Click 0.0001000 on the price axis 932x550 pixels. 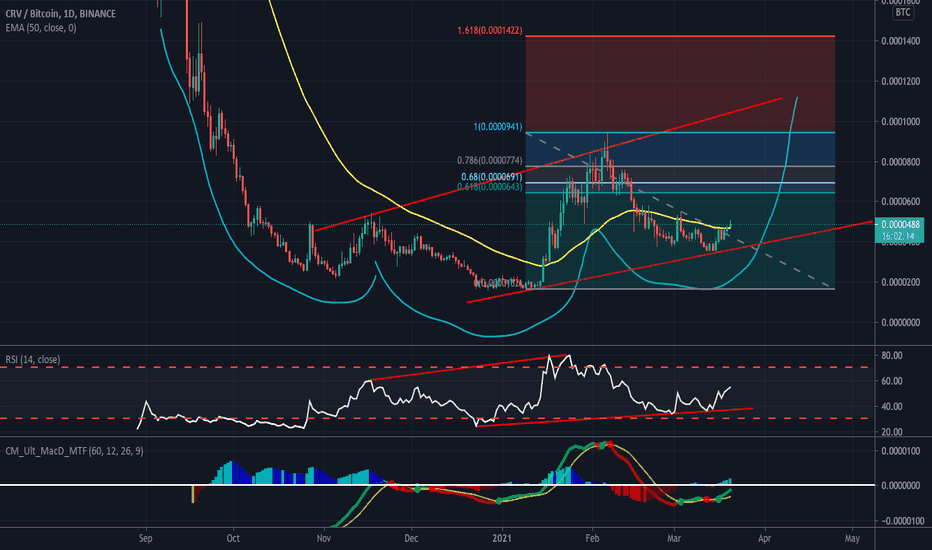(901, 121)
